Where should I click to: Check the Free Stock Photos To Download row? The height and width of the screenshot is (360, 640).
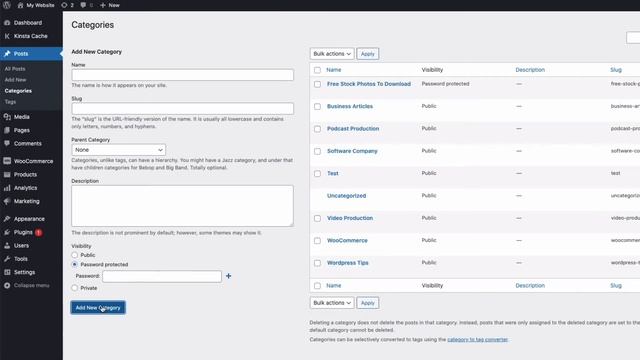tap(318, 84)
